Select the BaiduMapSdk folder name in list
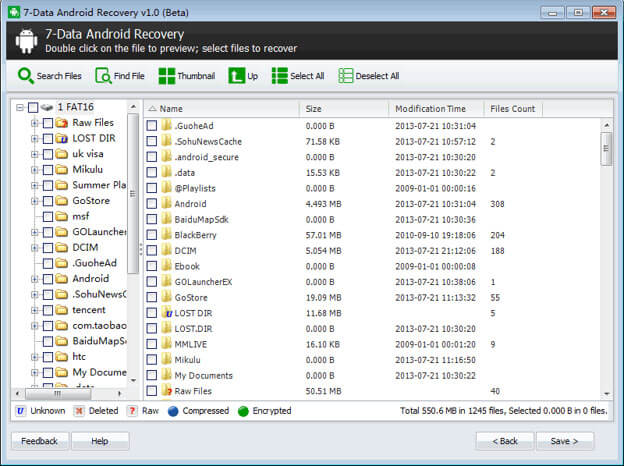626x466 pixels. 201,219
